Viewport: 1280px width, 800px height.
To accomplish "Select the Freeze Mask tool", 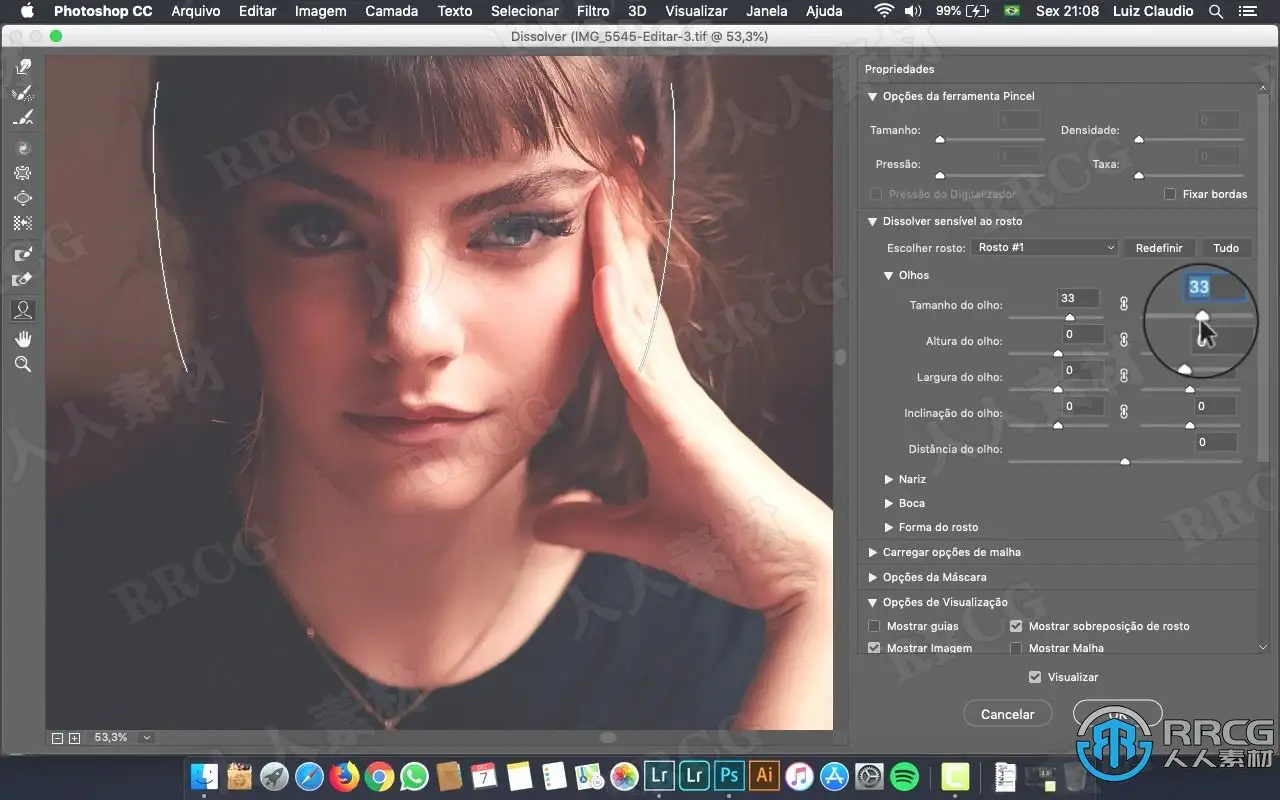I will pyautogui.click(x=23, y=254).
